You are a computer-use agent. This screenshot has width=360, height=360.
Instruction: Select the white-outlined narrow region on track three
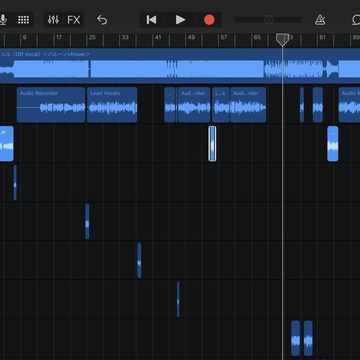tap(212, 144)
